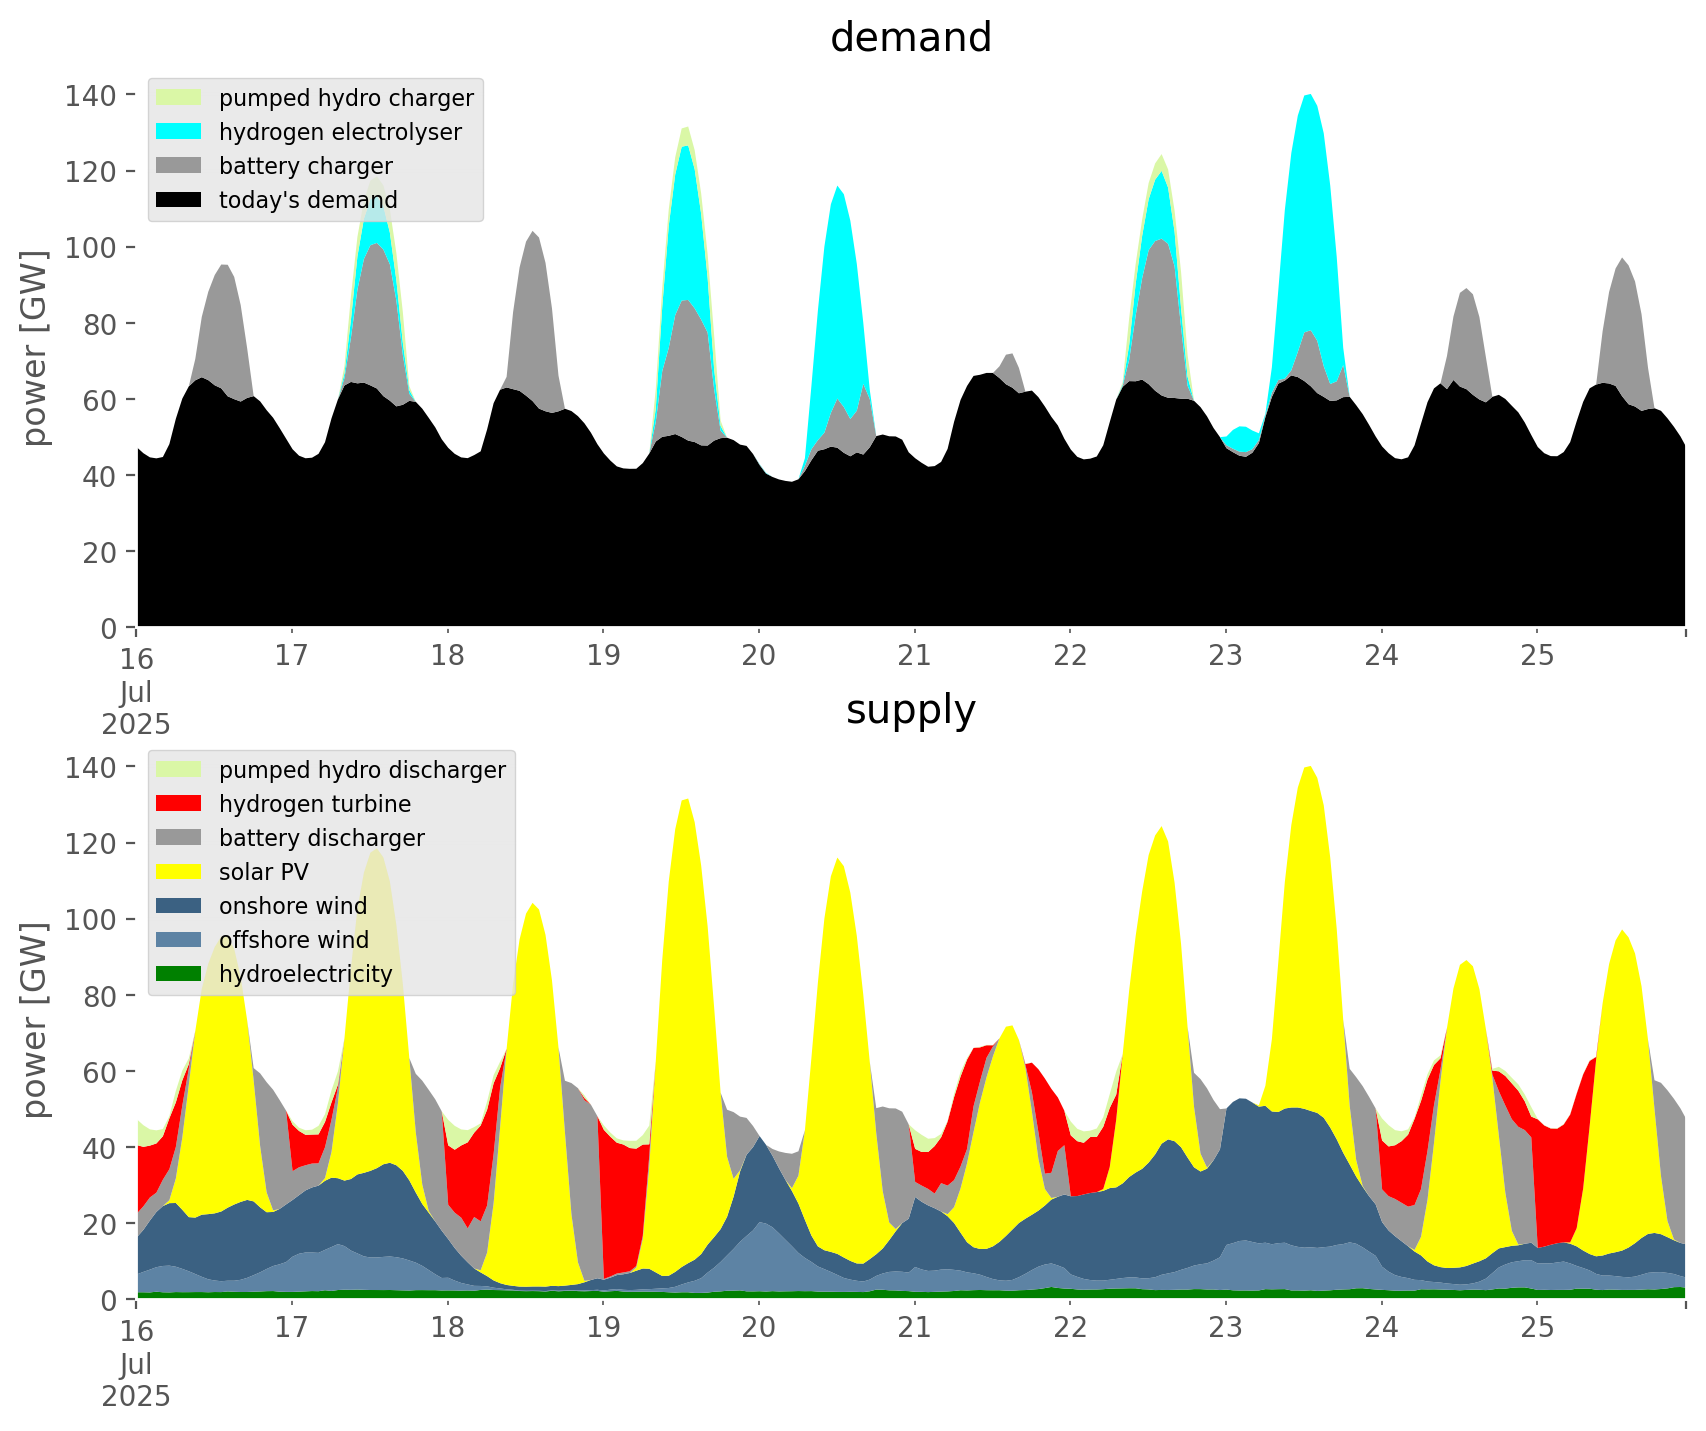
Task: Pick the gray battery discharger legend swatch
Action: coord(179,838)
